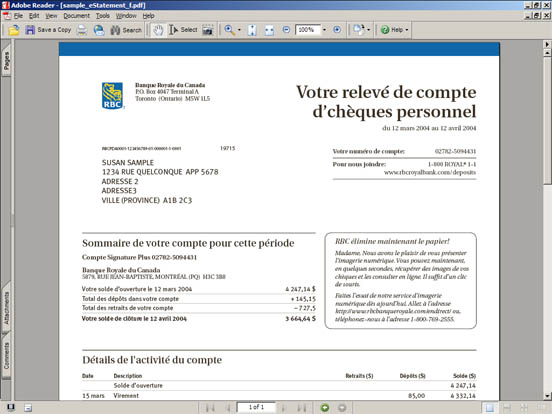Screen dimensions: 552x414
Task: Open the Pages side panel tab
Action: click(7, 61)
